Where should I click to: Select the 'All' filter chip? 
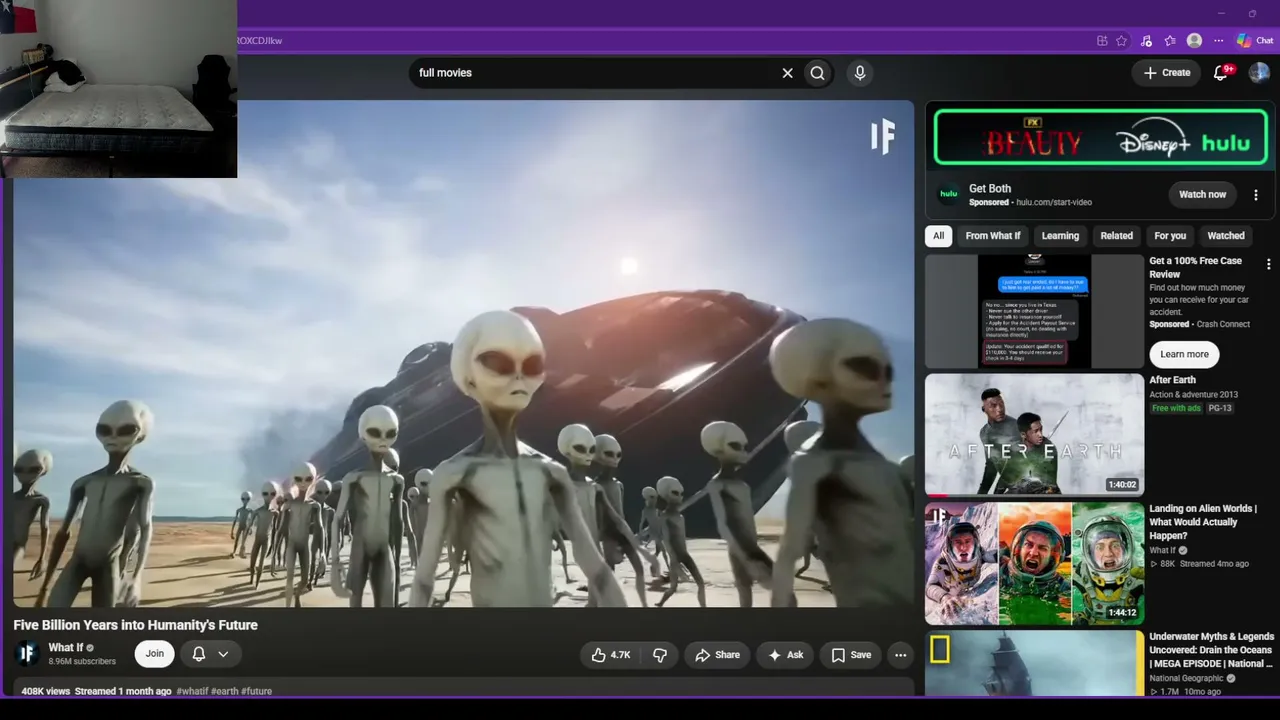938,236
